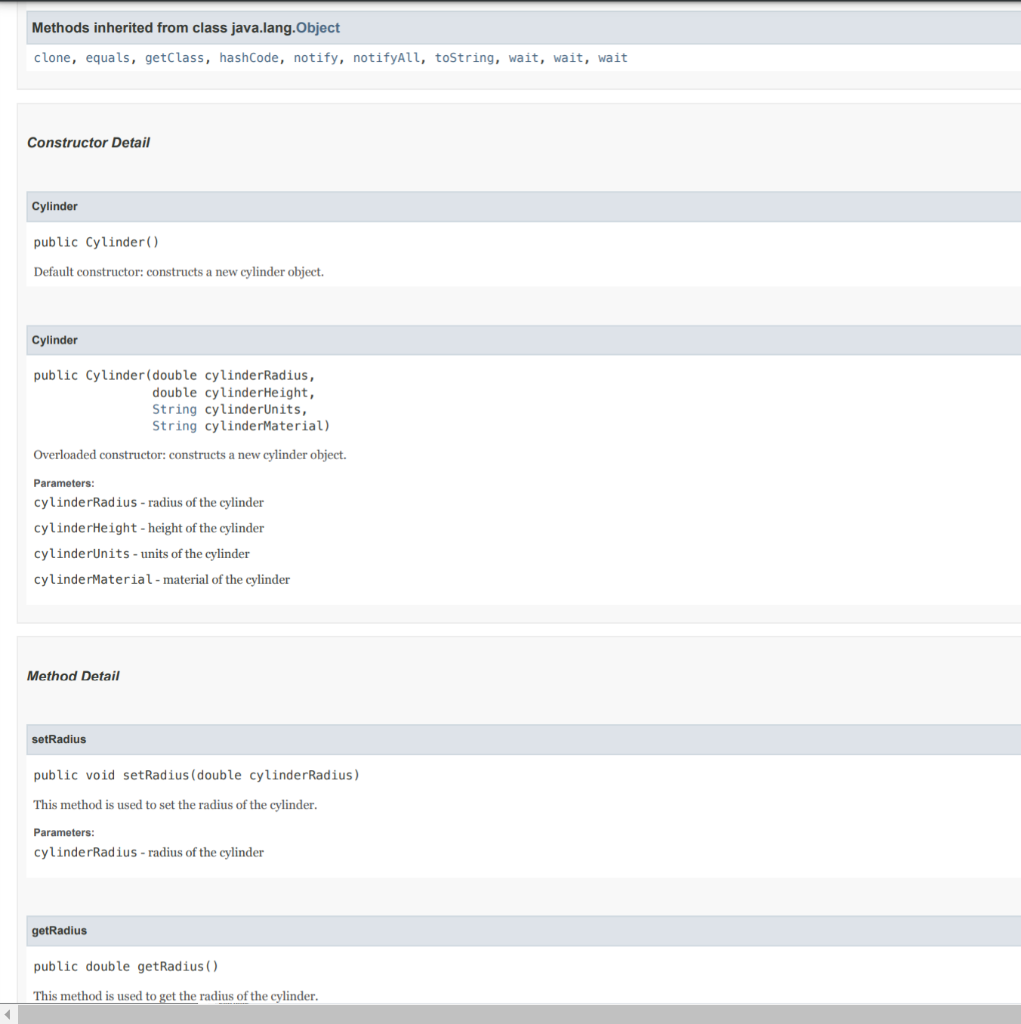Open the equals method documentation
This screenshot has width=1021, height=1024.
(x=110, y=57)
